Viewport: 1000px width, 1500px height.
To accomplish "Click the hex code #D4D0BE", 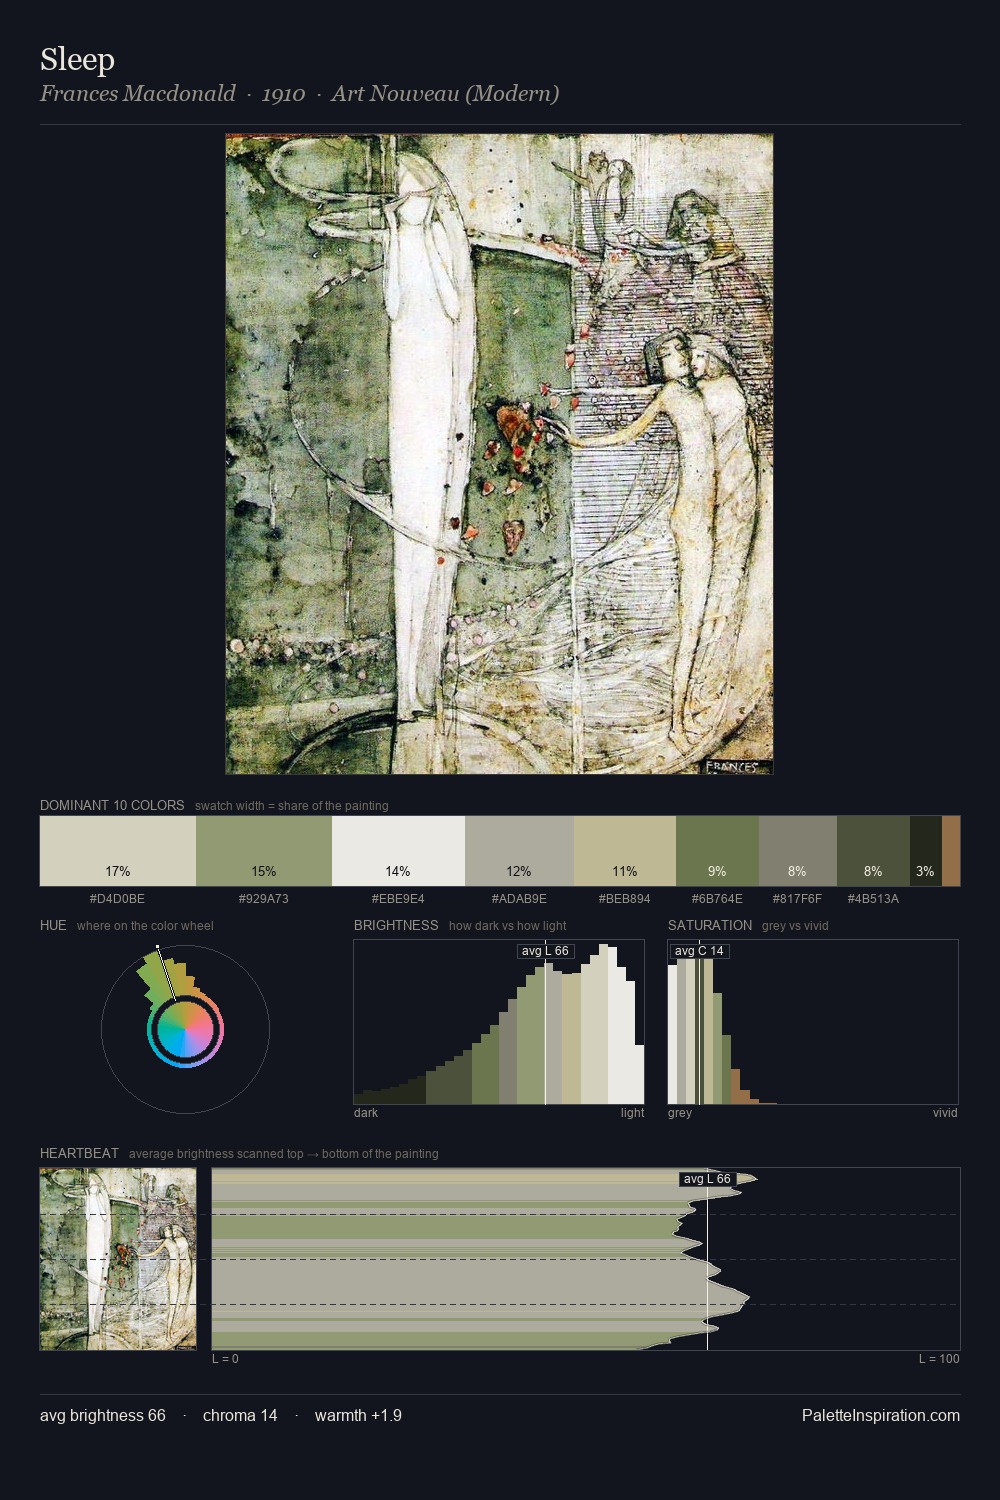I will pyautogui.click(x=117, y=899).
